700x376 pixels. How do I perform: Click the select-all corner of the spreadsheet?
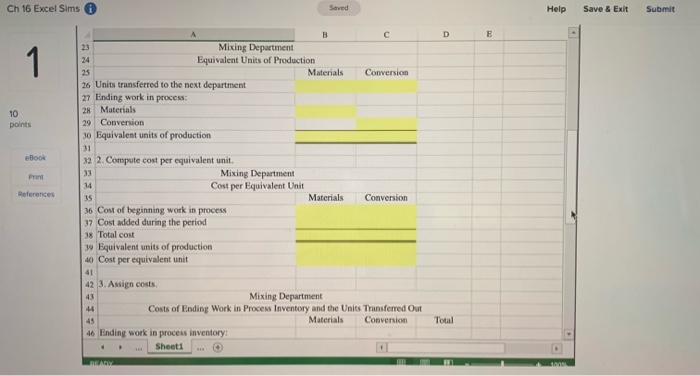pyautogui.click(x=87, y=34)
